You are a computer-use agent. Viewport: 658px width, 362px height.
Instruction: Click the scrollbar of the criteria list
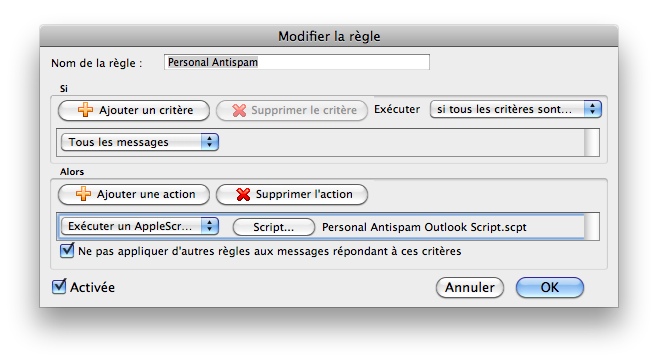pyautogui.click(x=592, y=143)
